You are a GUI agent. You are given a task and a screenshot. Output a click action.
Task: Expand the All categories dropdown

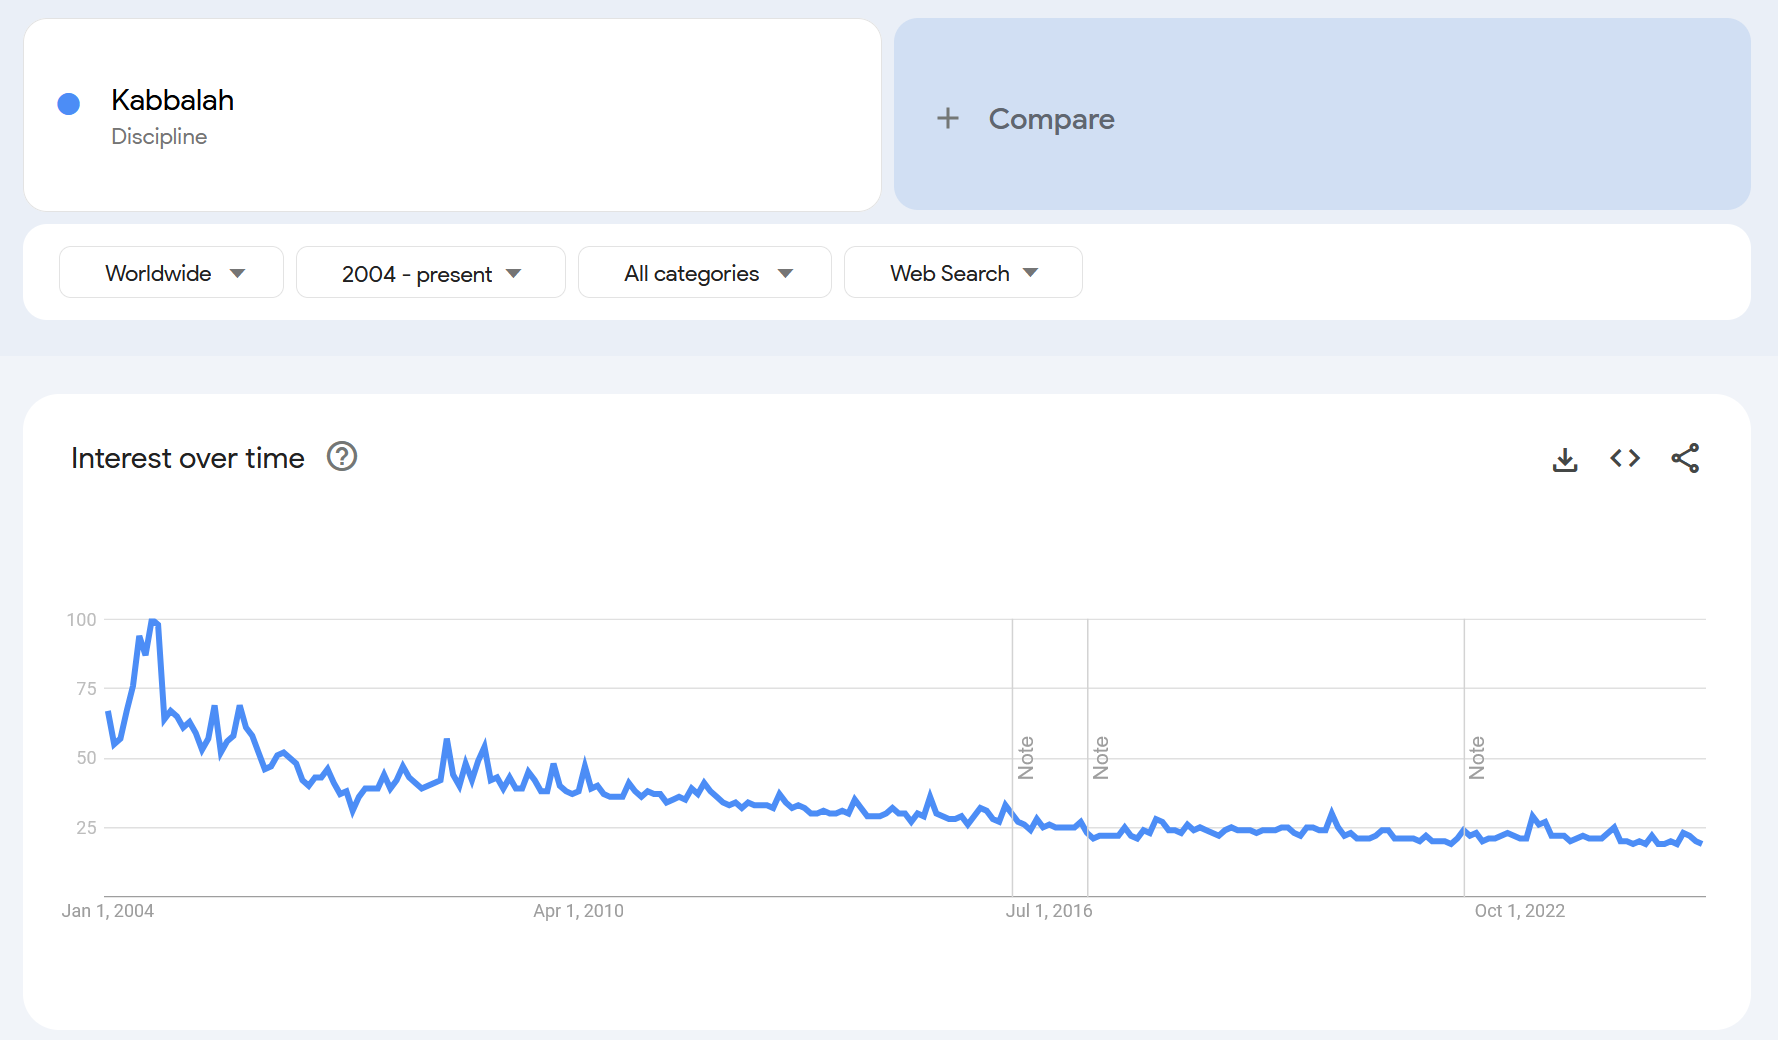[704, 273]
